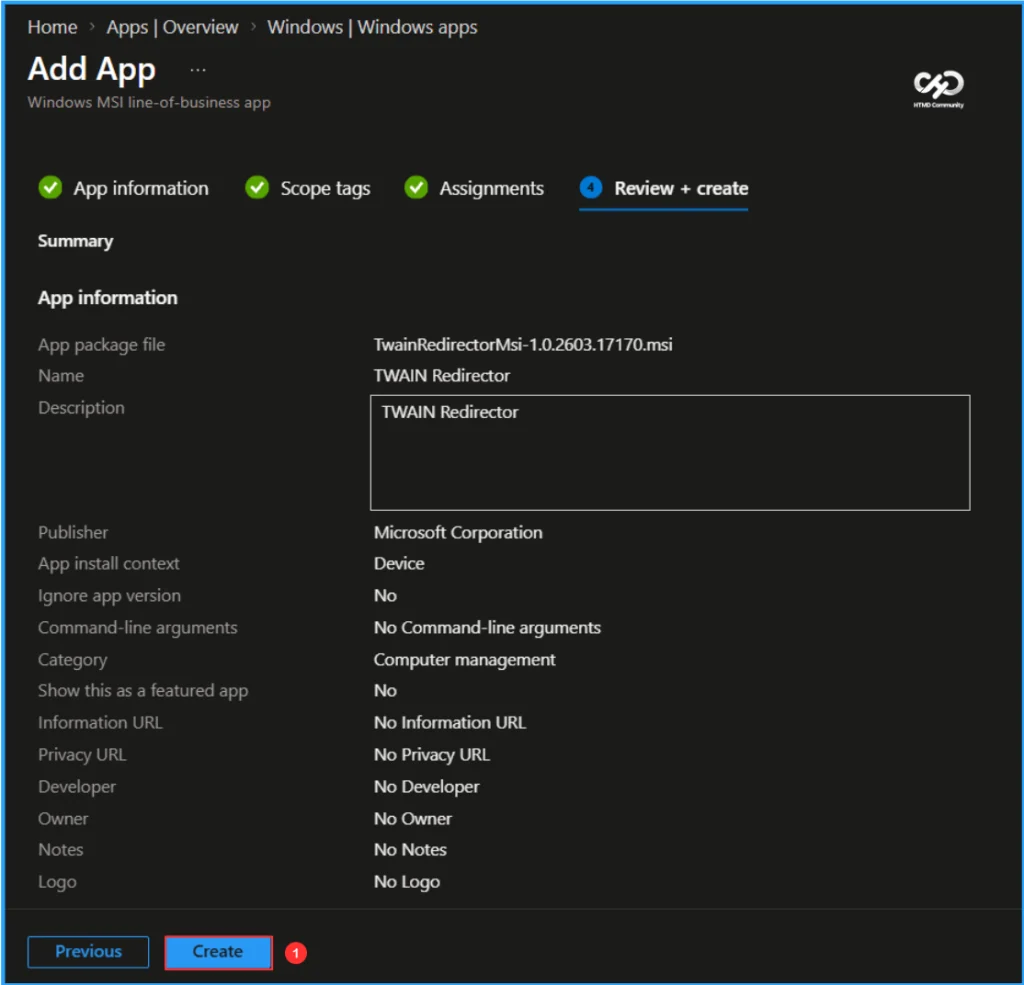Viewport: 1024px width, 985px height.
Task: Go back with the Previous button
Action: pos(88,952)
